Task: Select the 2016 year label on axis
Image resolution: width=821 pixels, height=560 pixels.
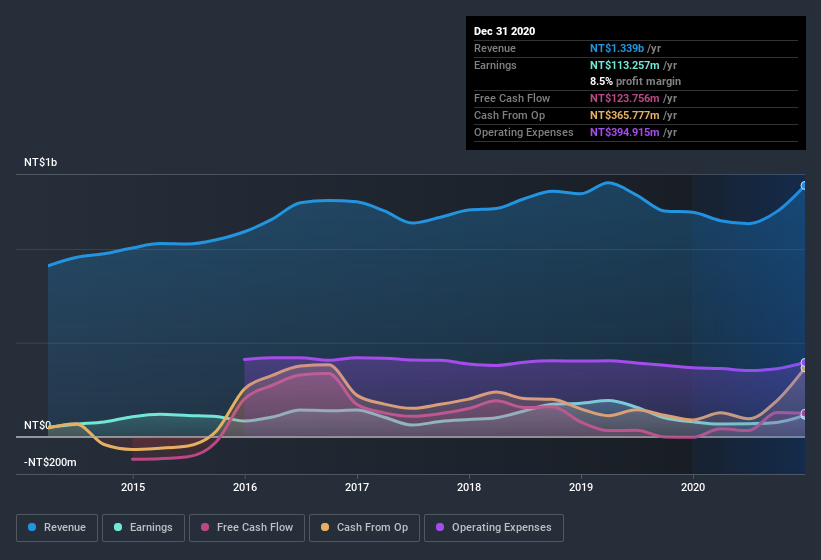Action: [x=245, y=487]
